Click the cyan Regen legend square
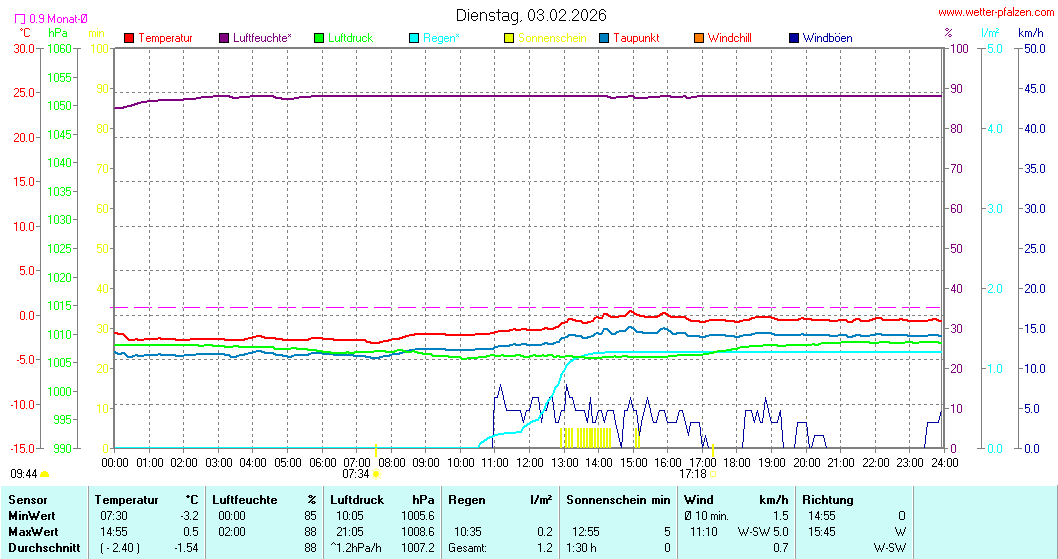This screenshot has width=1058, height=559. coord(414,38)
